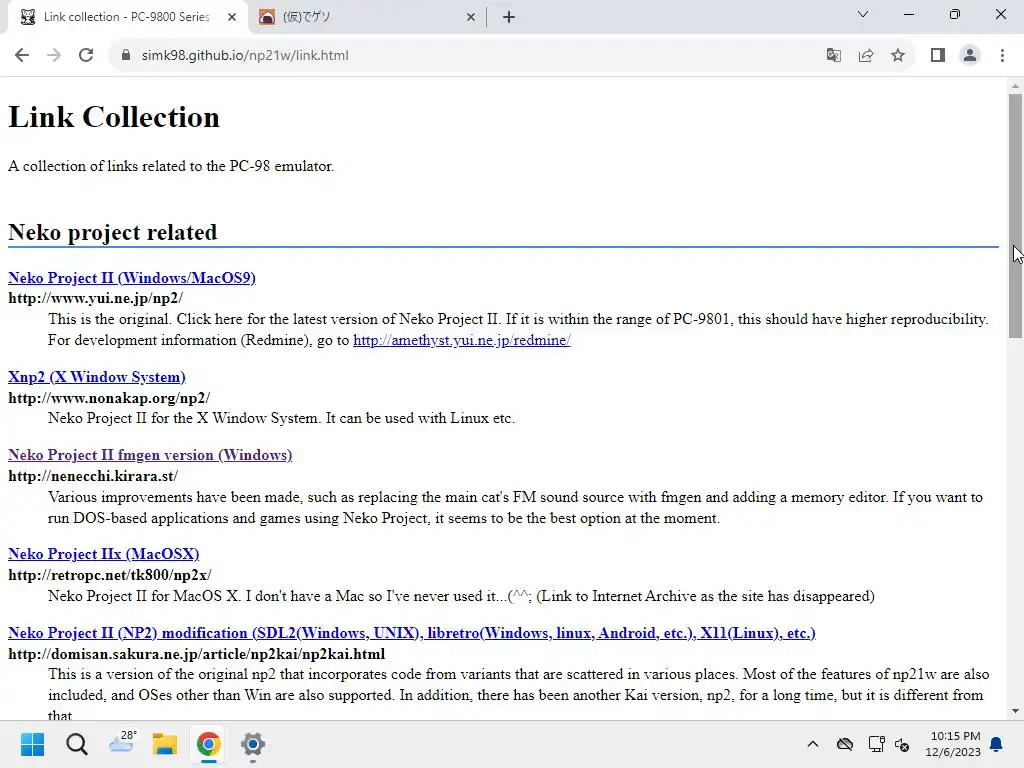Close the Link collection tab

232,17
